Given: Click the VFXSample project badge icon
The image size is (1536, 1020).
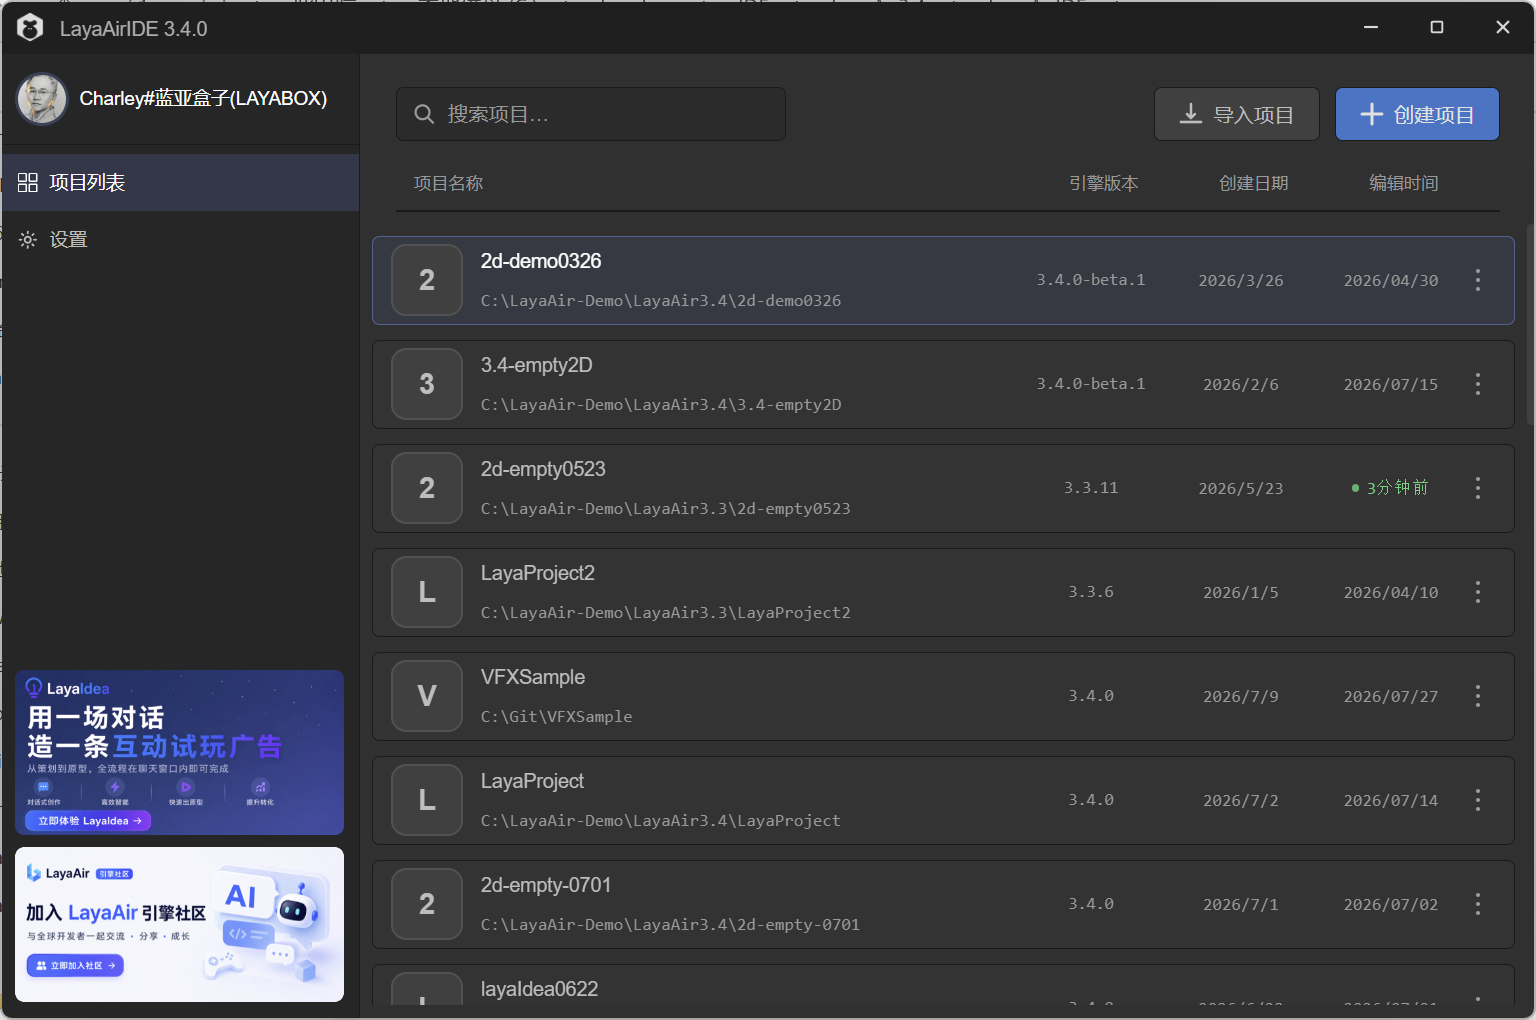Looking at the screenshot, I should 427,696.
